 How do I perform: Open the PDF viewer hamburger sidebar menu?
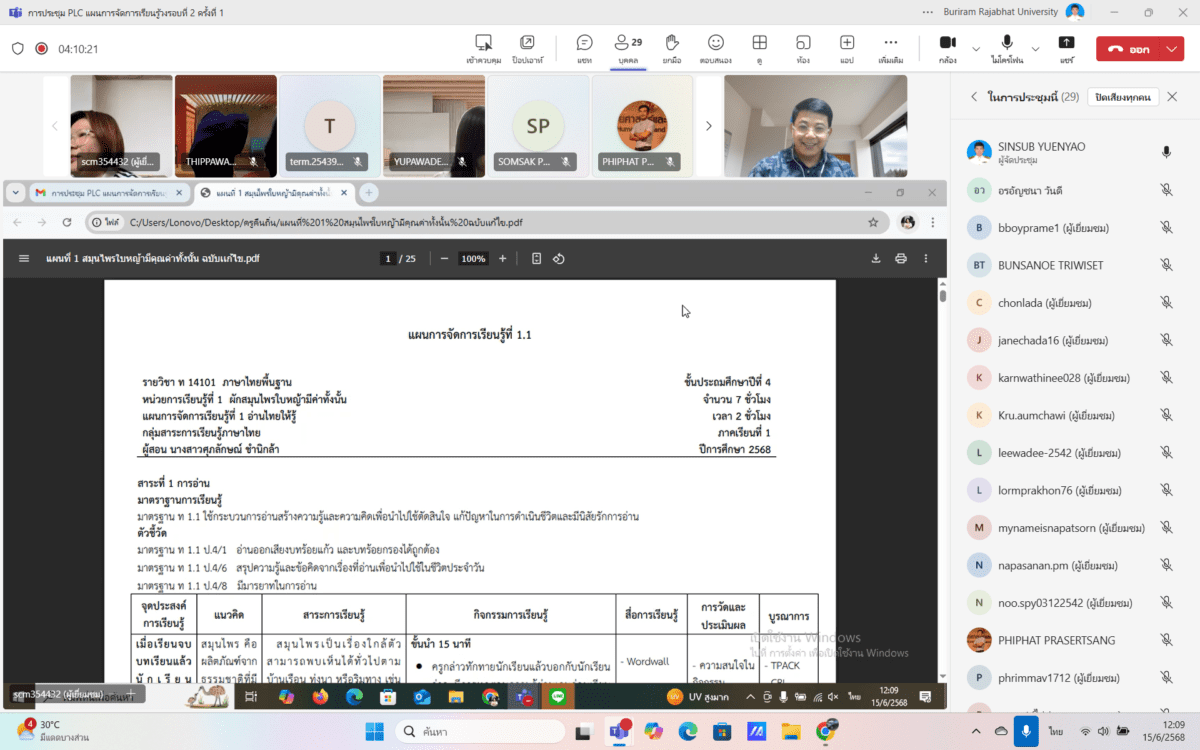(24, 258)
